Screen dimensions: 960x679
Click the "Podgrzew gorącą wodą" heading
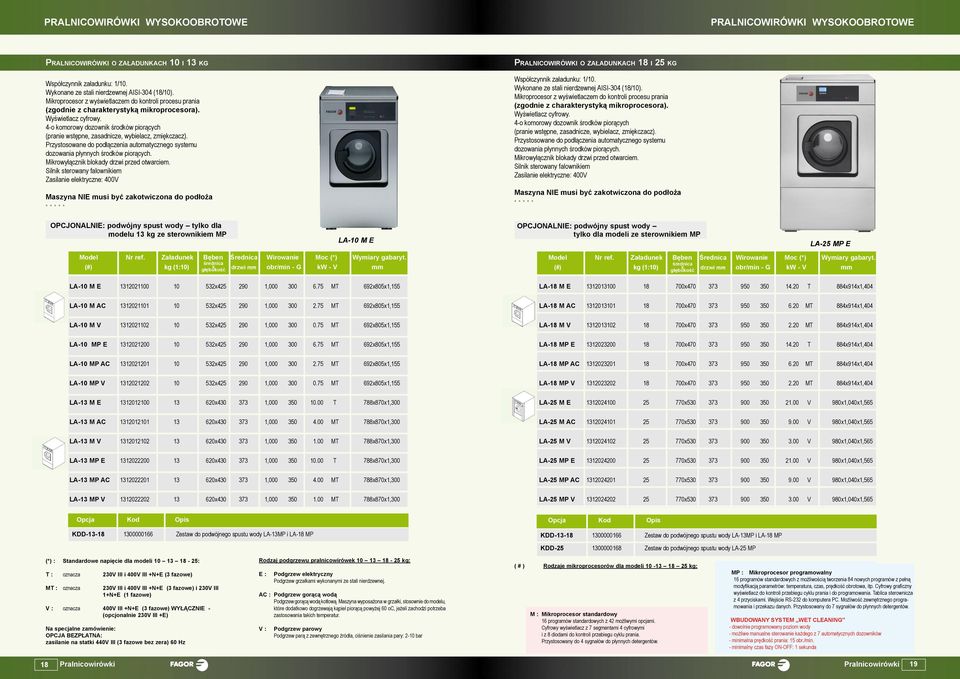click(305, 595)
